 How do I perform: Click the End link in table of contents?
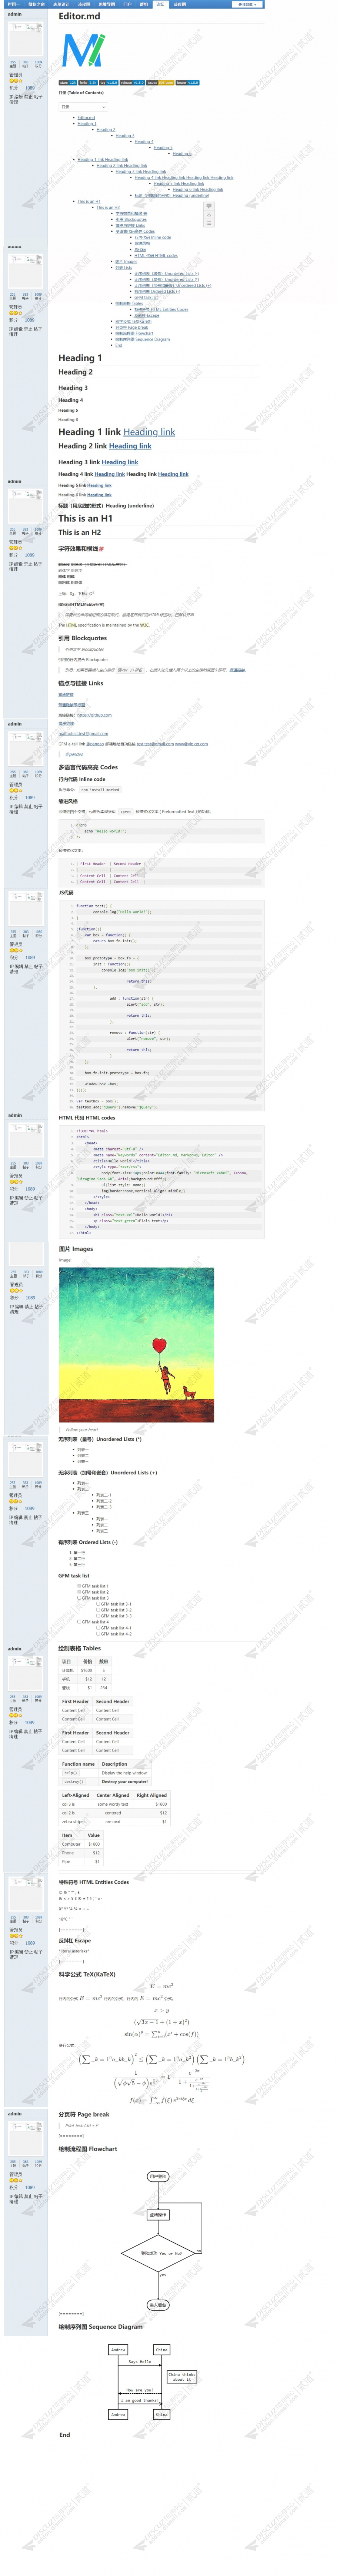pyautogui.click(x=118, y=345)
